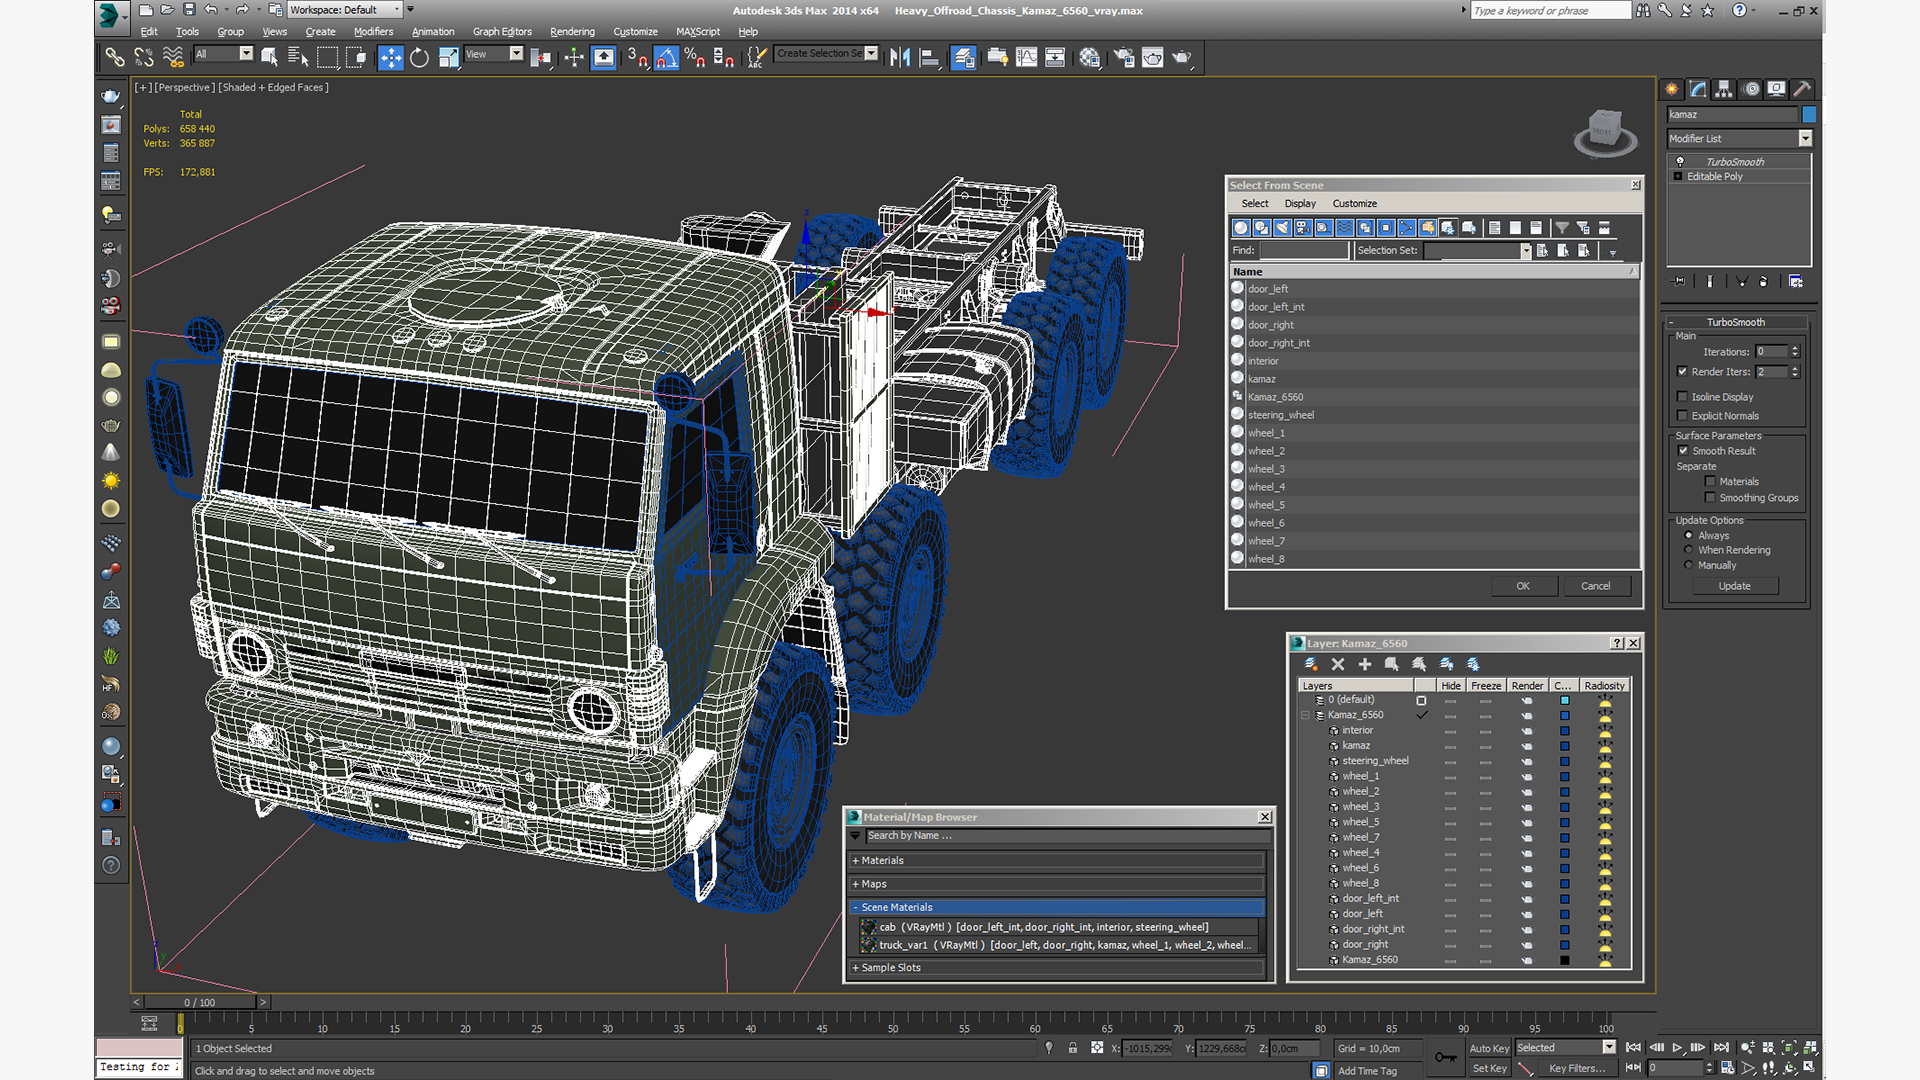Open the Mirror tool in main toolbar

click(900, 57)
